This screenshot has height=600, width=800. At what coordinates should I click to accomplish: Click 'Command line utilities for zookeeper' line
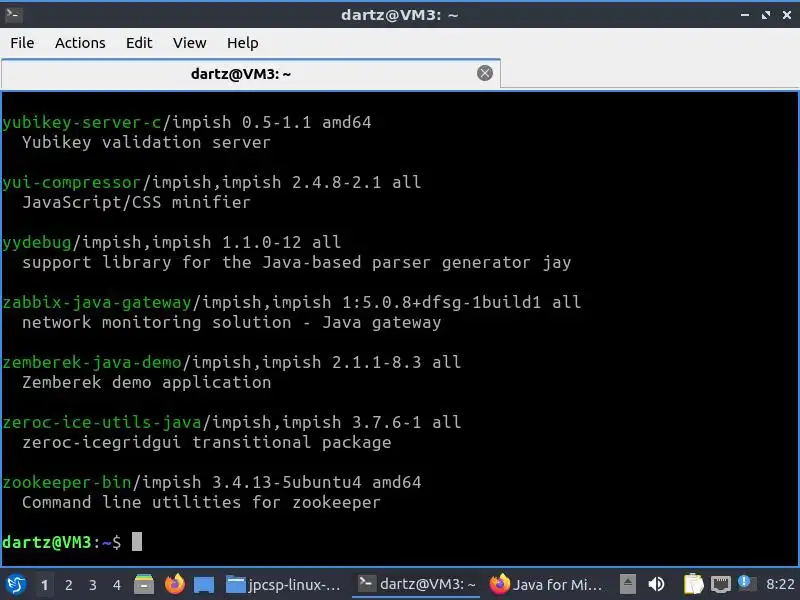(202, 503)
